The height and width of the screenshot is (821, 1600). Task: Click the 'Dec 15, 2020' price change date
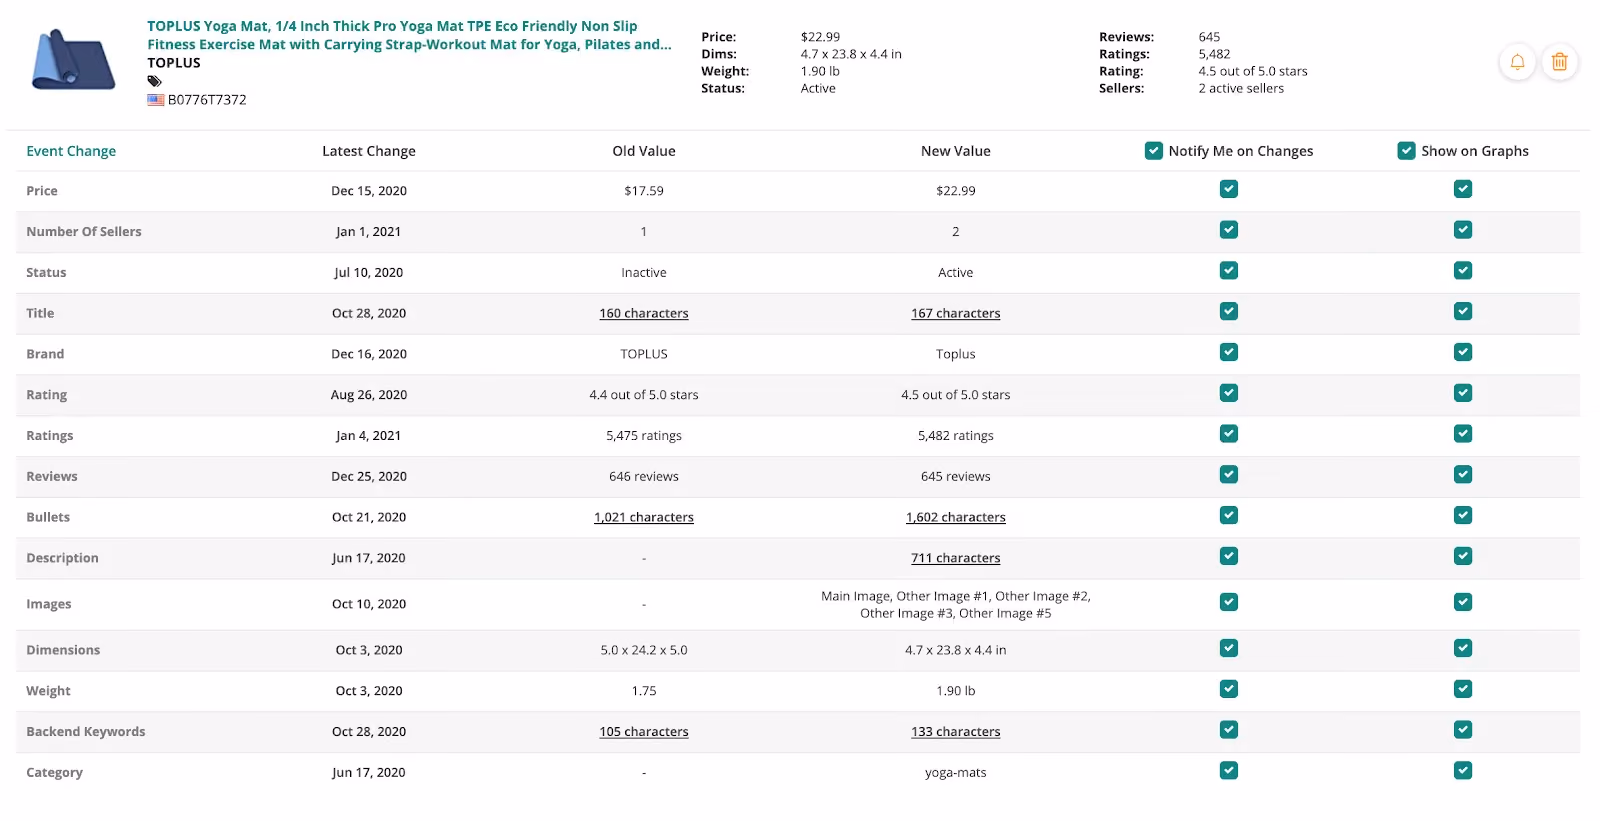point(369,191)
